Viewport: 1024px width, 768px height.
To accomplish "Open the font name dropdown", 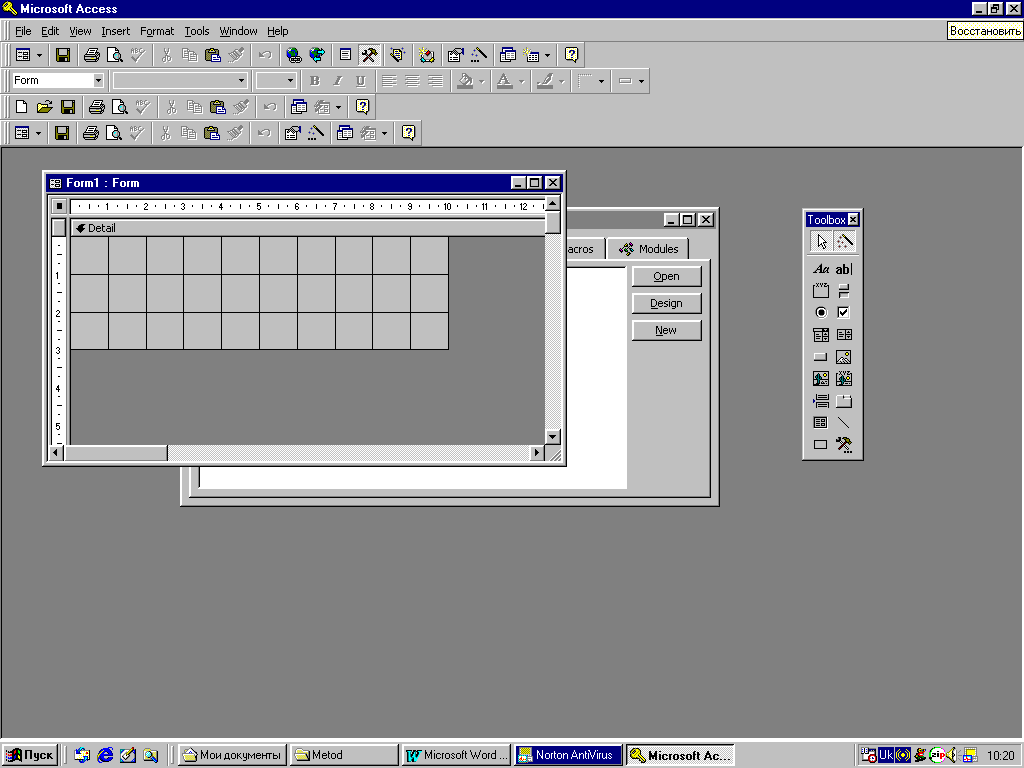I will point(241,80).
